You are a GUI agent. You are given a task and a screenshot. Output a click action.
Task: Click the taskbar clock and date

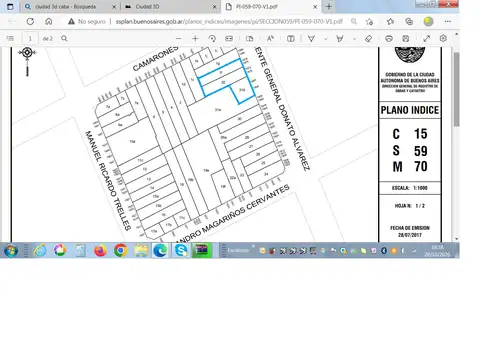coord(437,251)
